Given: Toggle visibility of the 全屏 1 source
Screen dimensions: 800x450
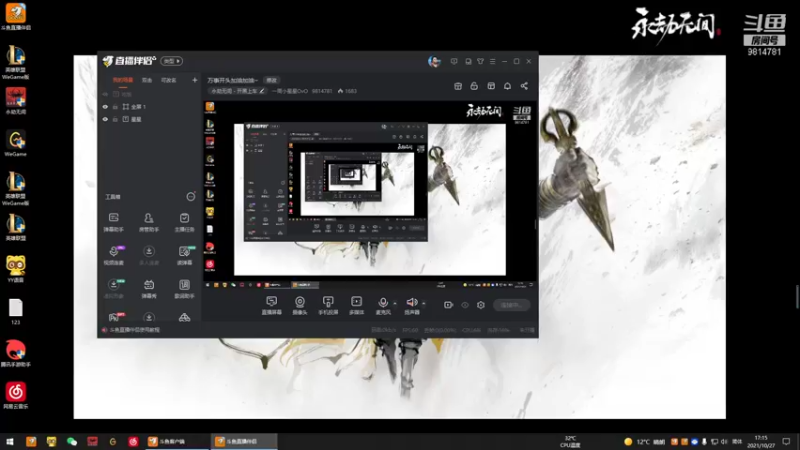Looking at the screenshot, I should [105, 107].
